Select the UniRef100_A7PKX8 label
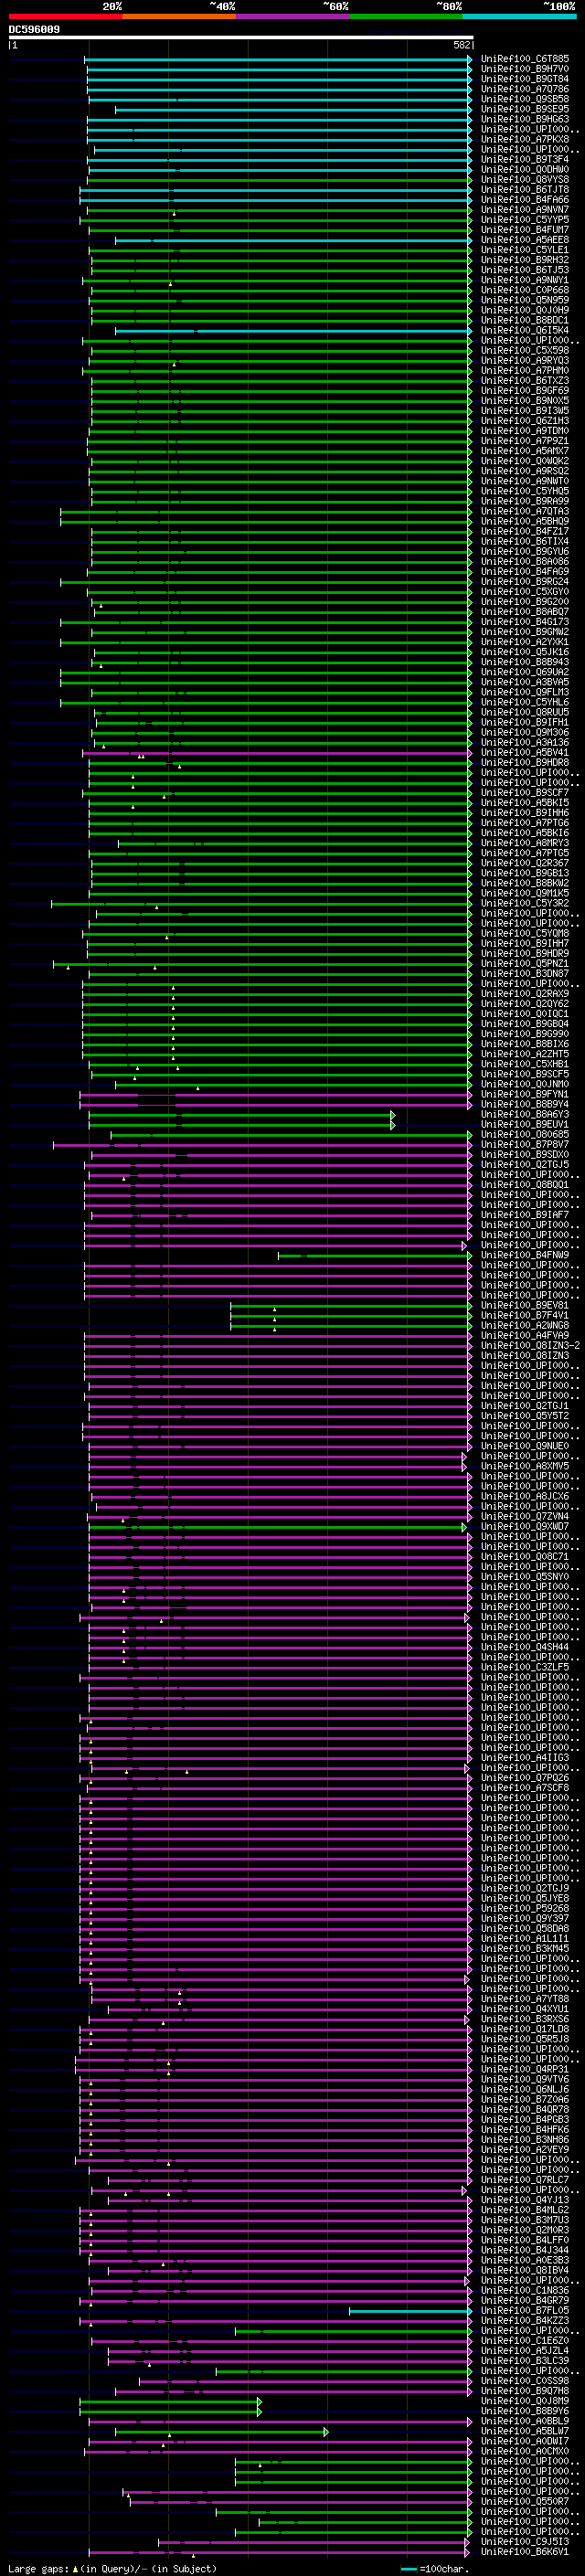This screenshot has width=585, height=2576. [525, 139]
